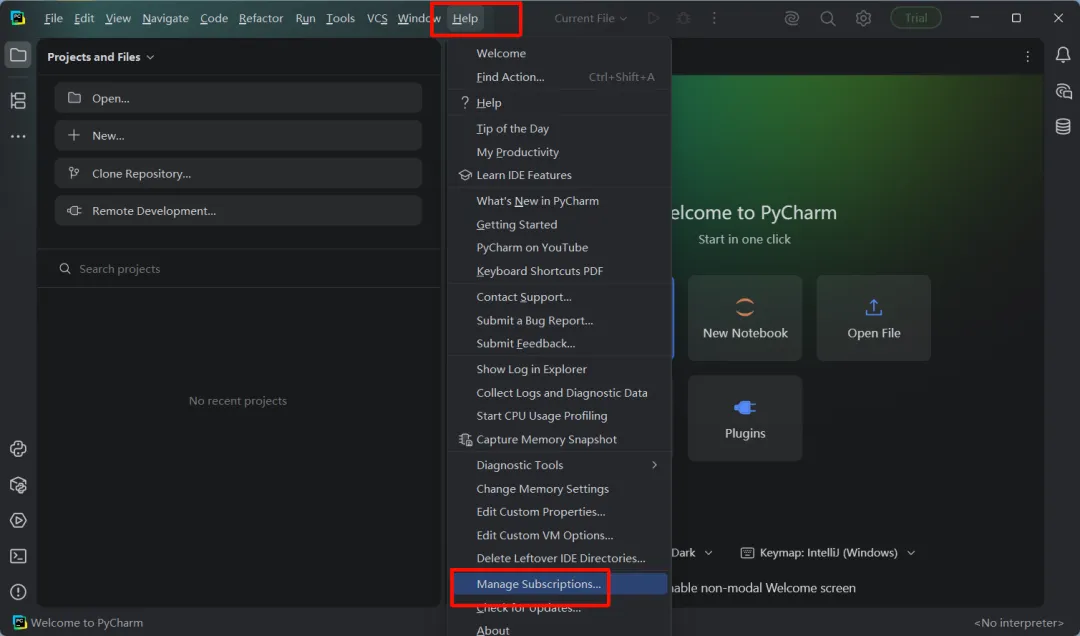The width and height of the screenshot is (1080, 636).
Task: Select Tip of the Day menu entry
Action: (x=559, y=129)
